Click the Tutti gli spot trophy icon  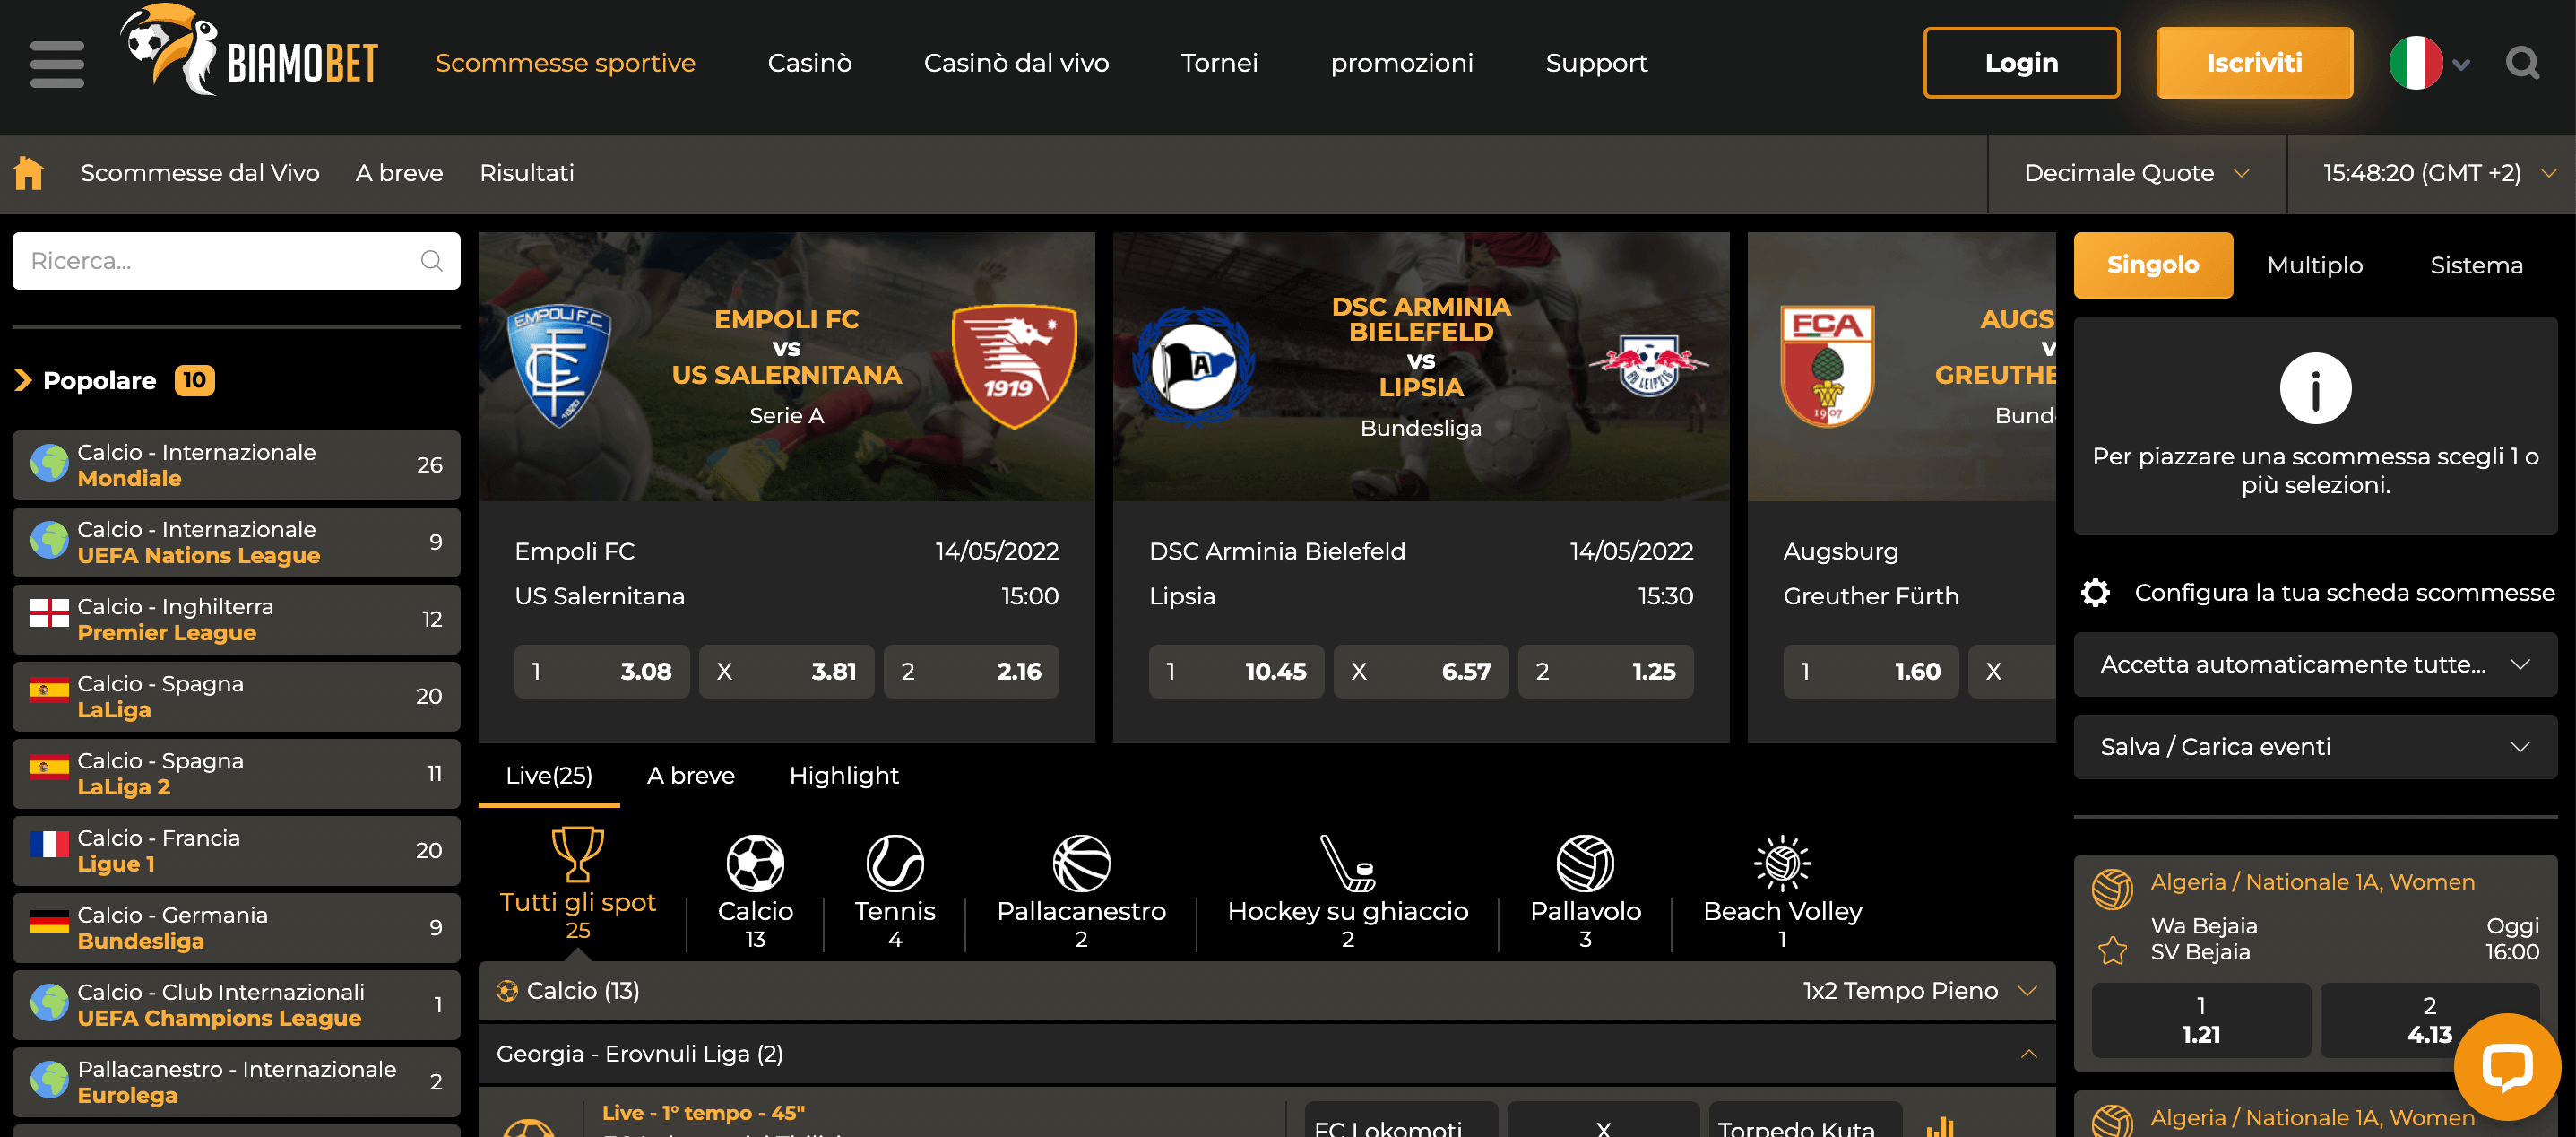576,858
